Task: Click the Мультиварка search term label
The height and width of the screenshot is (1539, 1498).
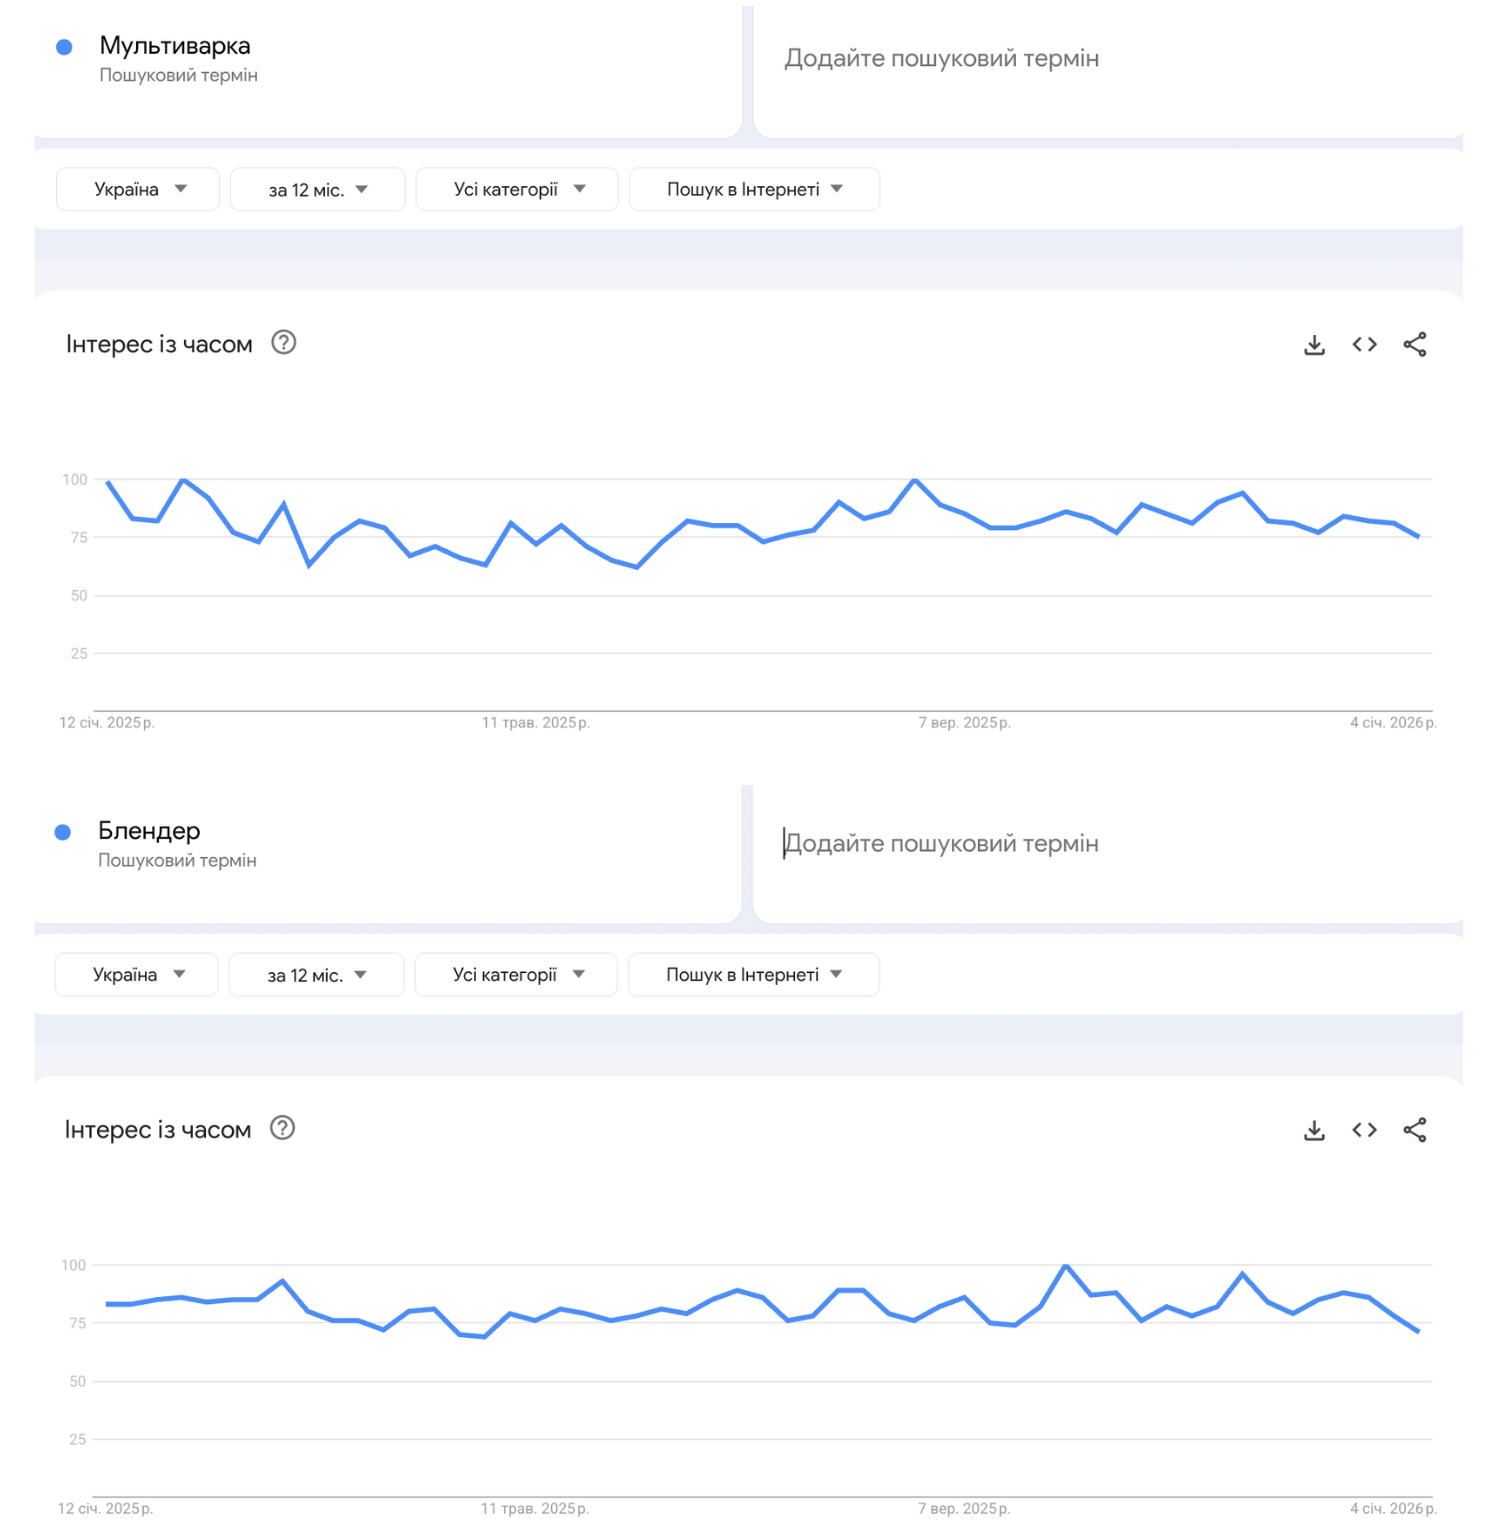Action: 174,46
